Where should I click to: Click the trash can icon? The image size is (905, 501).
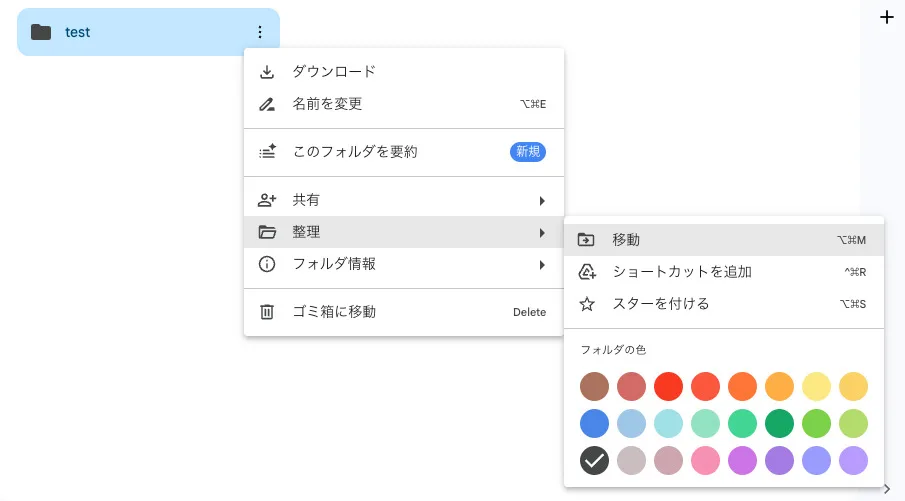(x=267, y=312)
